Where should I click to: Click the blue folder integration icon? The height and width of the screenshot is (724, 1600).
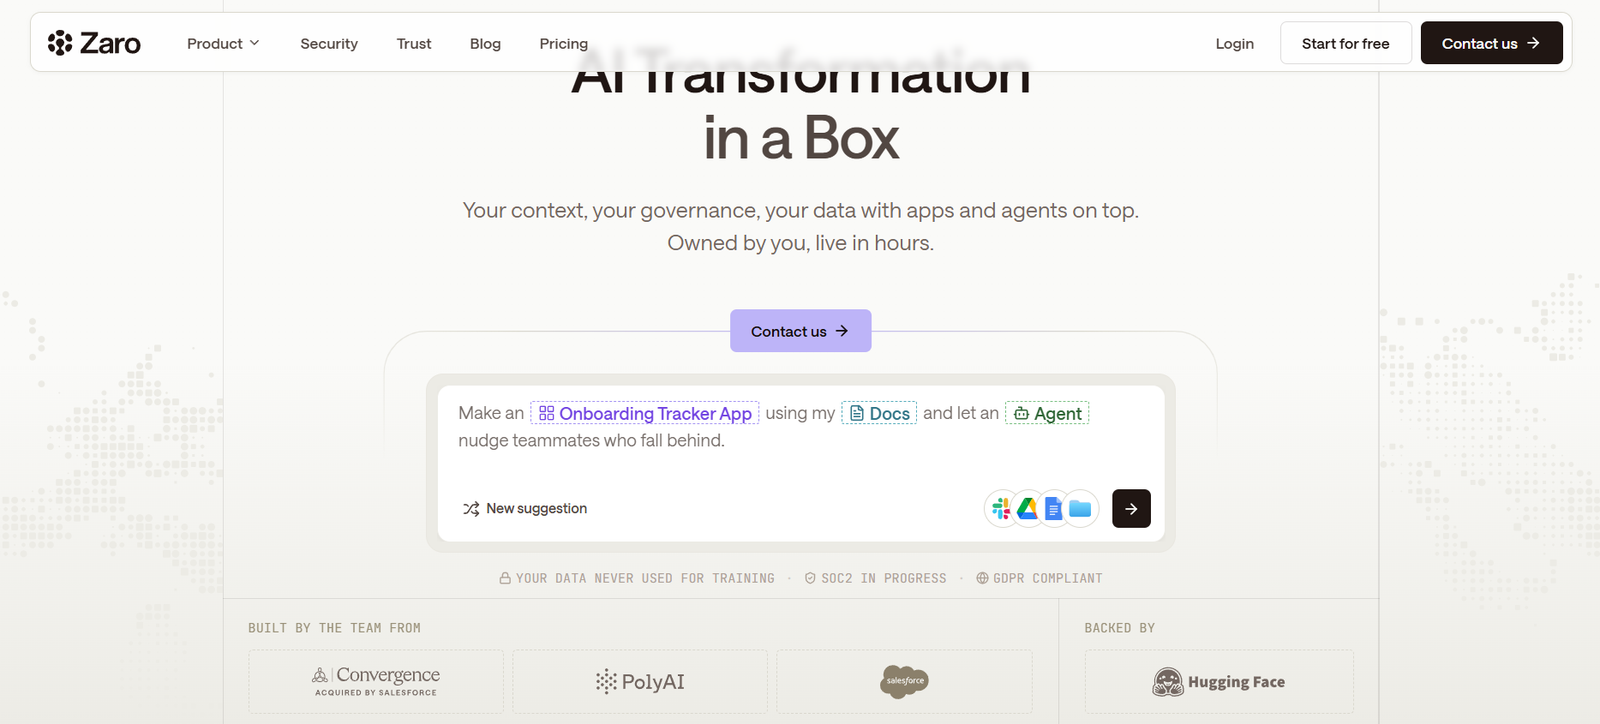(1080, 509)
